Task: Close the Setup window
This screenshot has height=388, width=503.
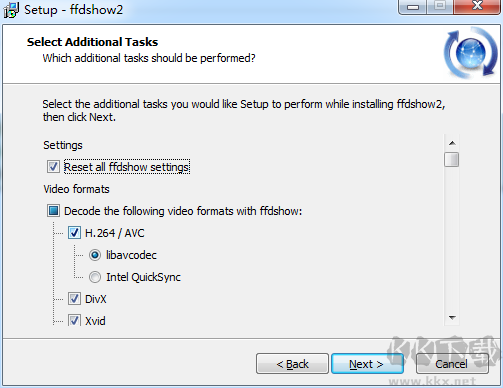Action: click(x=477, y=7)
